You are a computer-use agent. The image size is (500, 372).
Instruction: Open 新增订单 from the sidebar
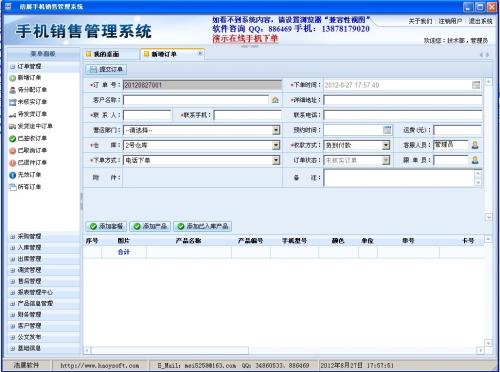click(25, 78)
